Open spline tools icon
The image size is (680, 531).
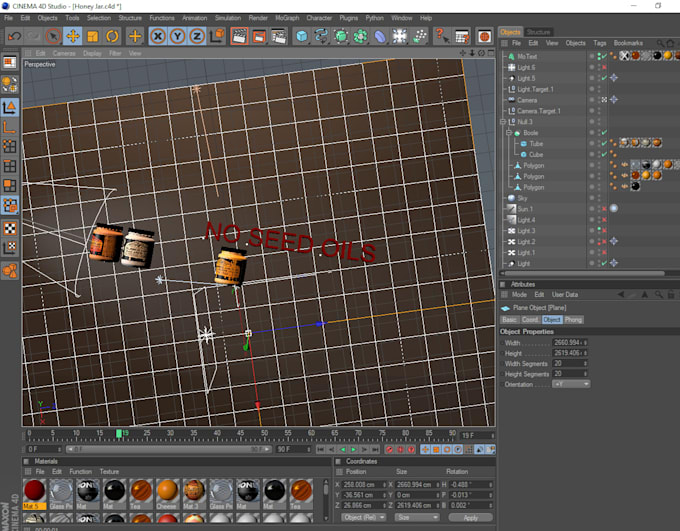[321, 36]
